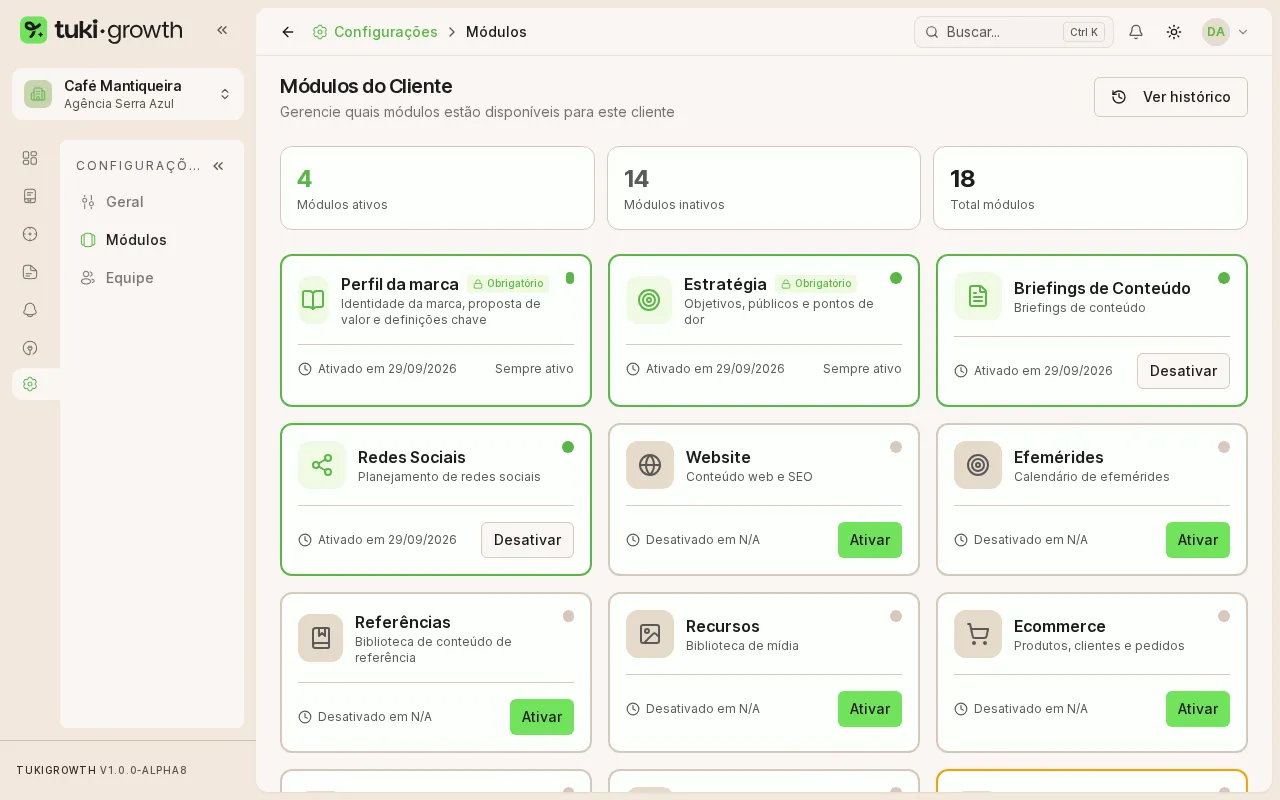Click the Módulos breadcrumb
Screen dimensions: 1280x800
click(496, 32)
